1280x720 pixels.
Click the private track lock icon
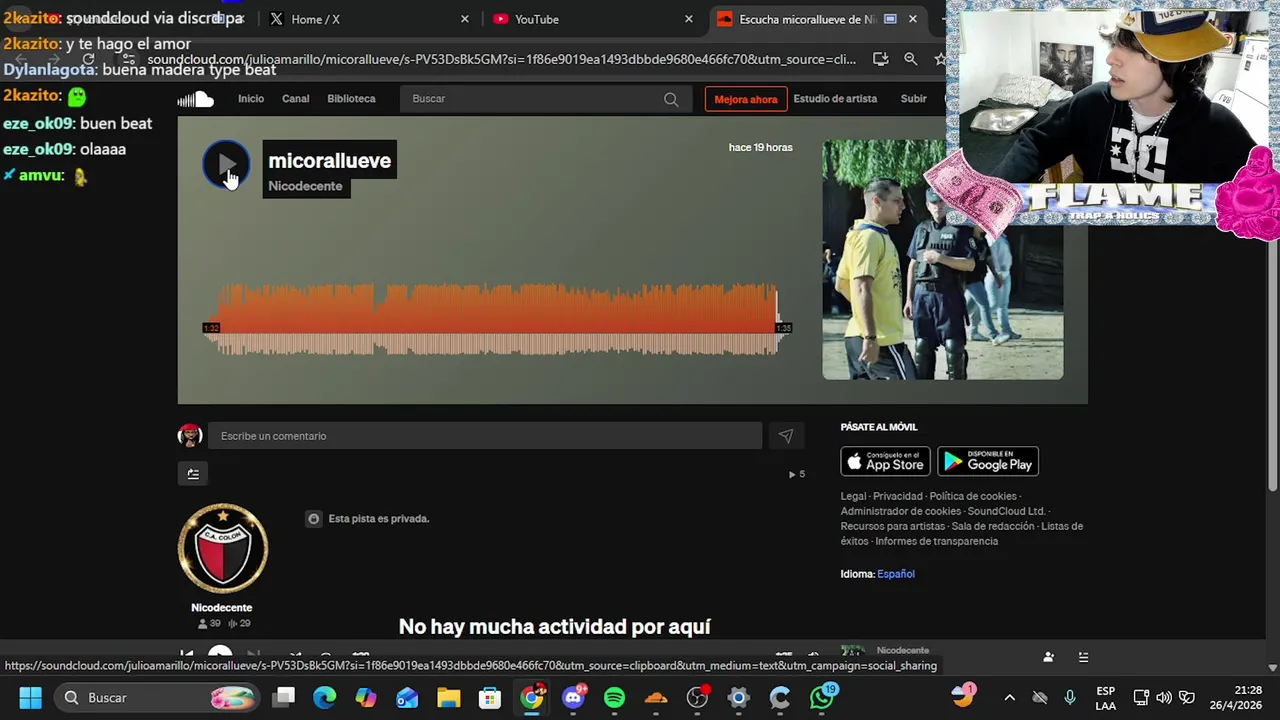pyautogui.click(x=313, y=519)
